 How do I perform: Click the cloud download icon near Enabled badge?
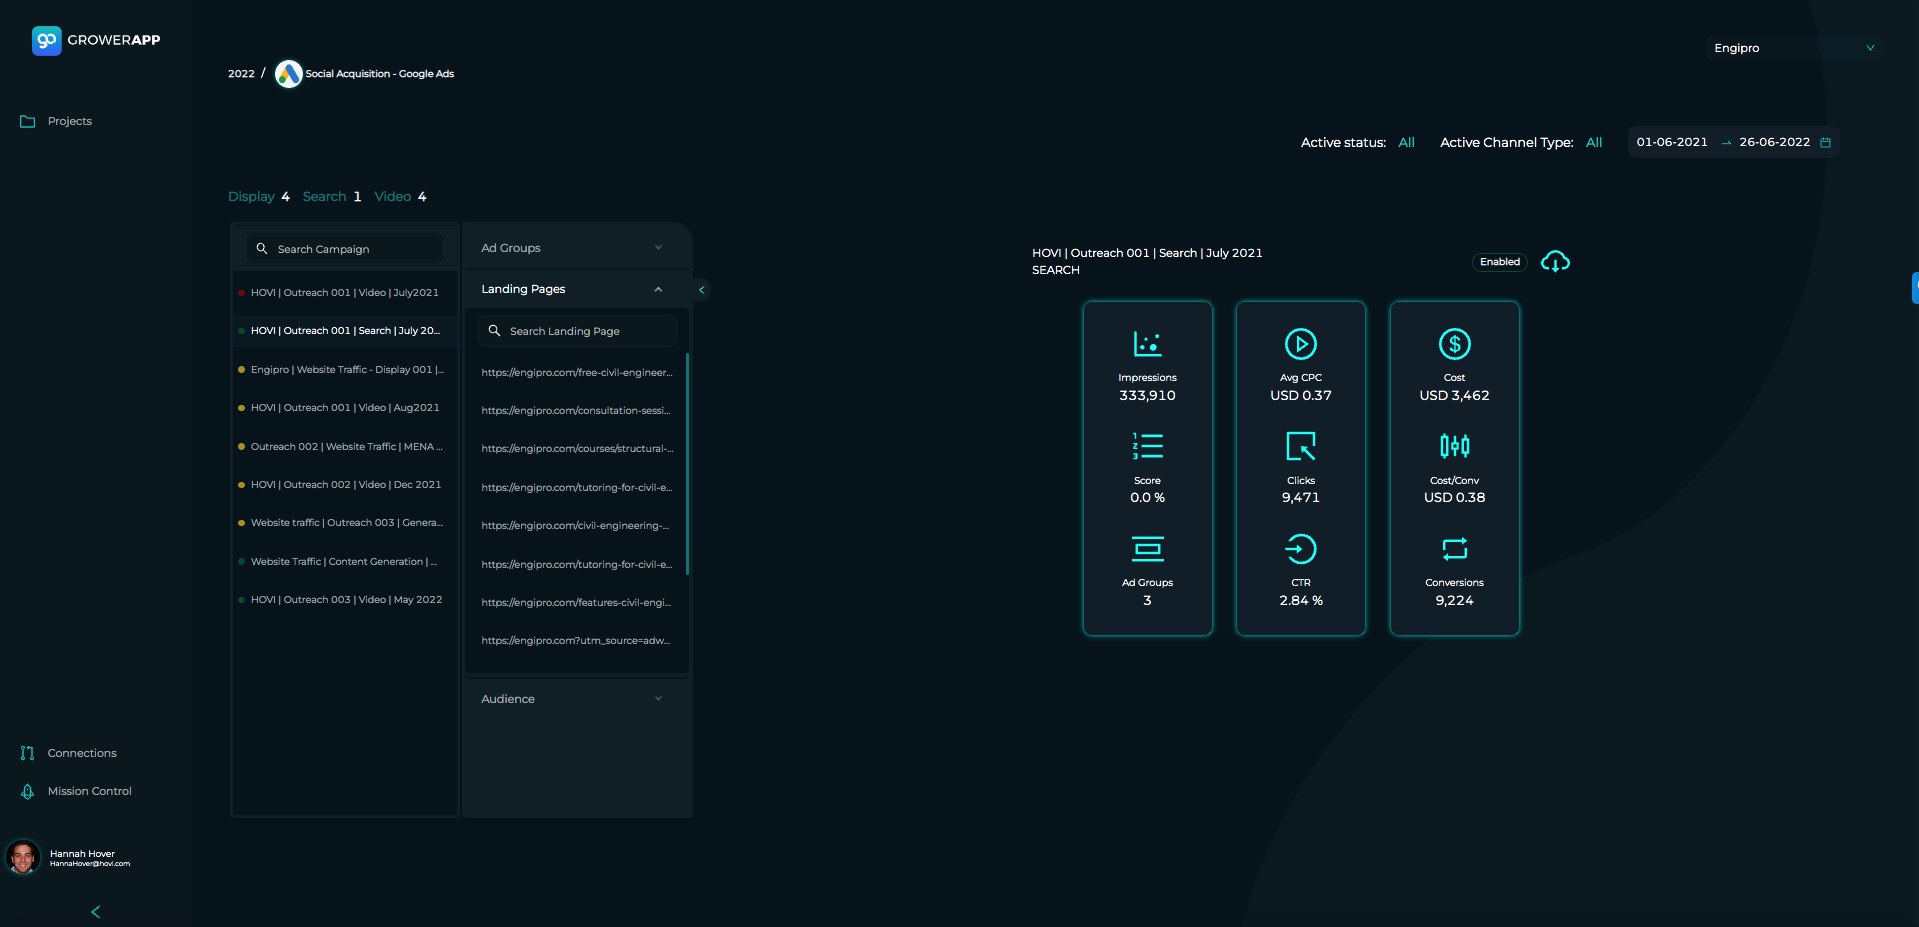[x=1554, y=261]
